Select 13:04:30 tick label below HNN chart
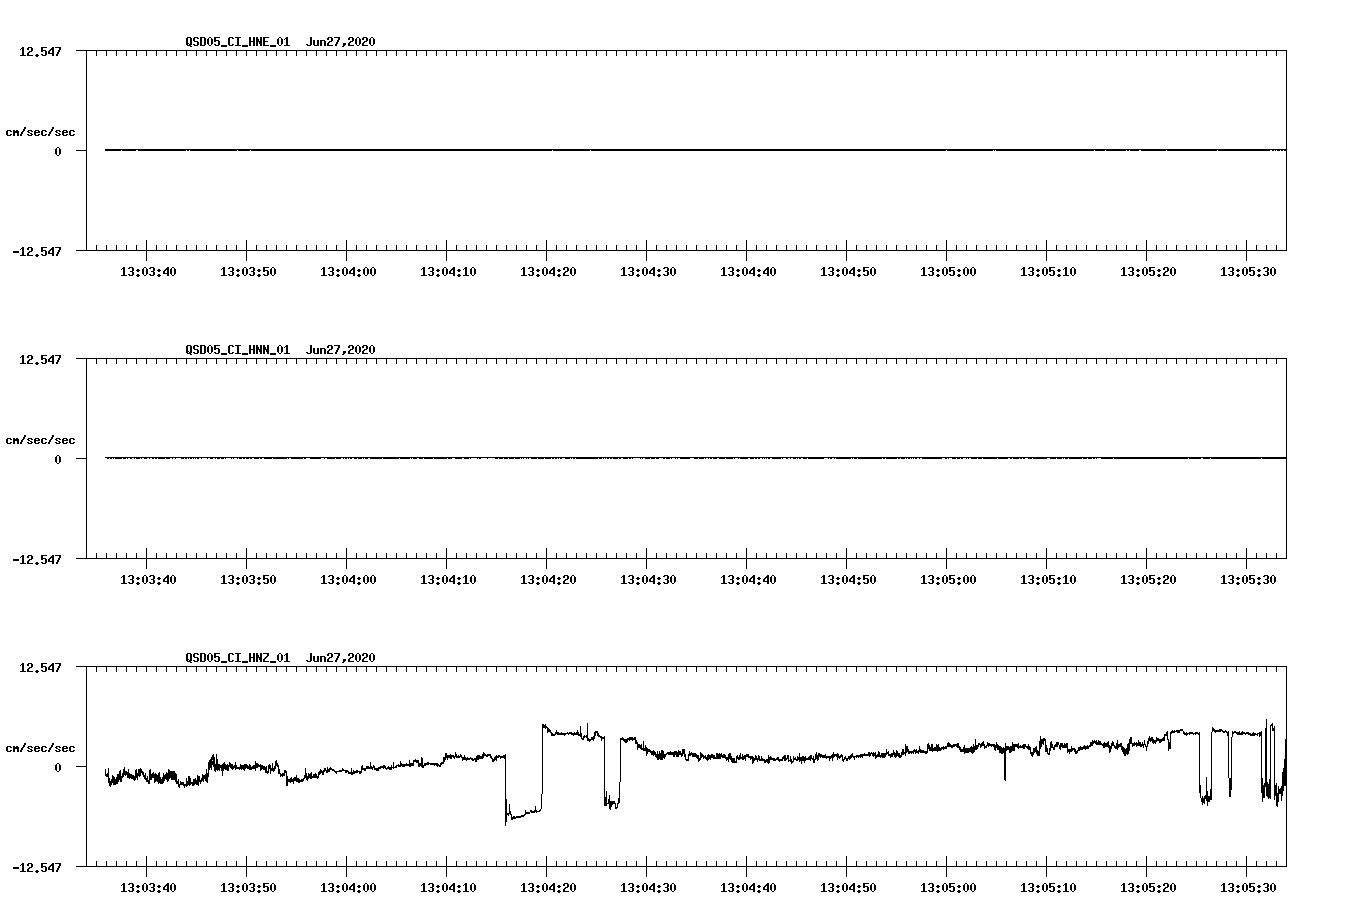Screen dimensions: 1358x924 648,579
